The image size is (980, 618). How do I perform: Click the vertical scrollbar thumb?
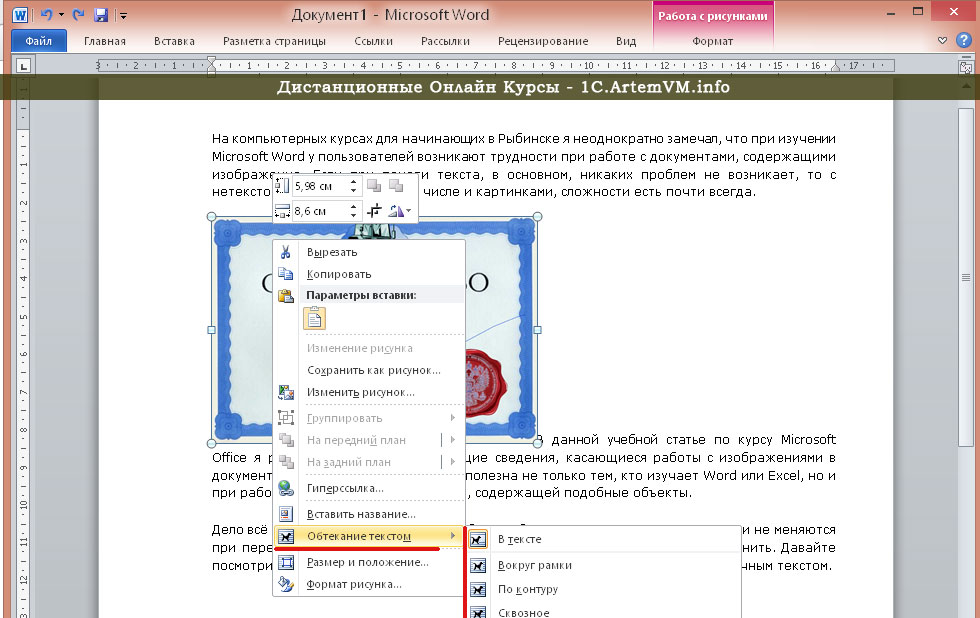click(x=966, y=277)
